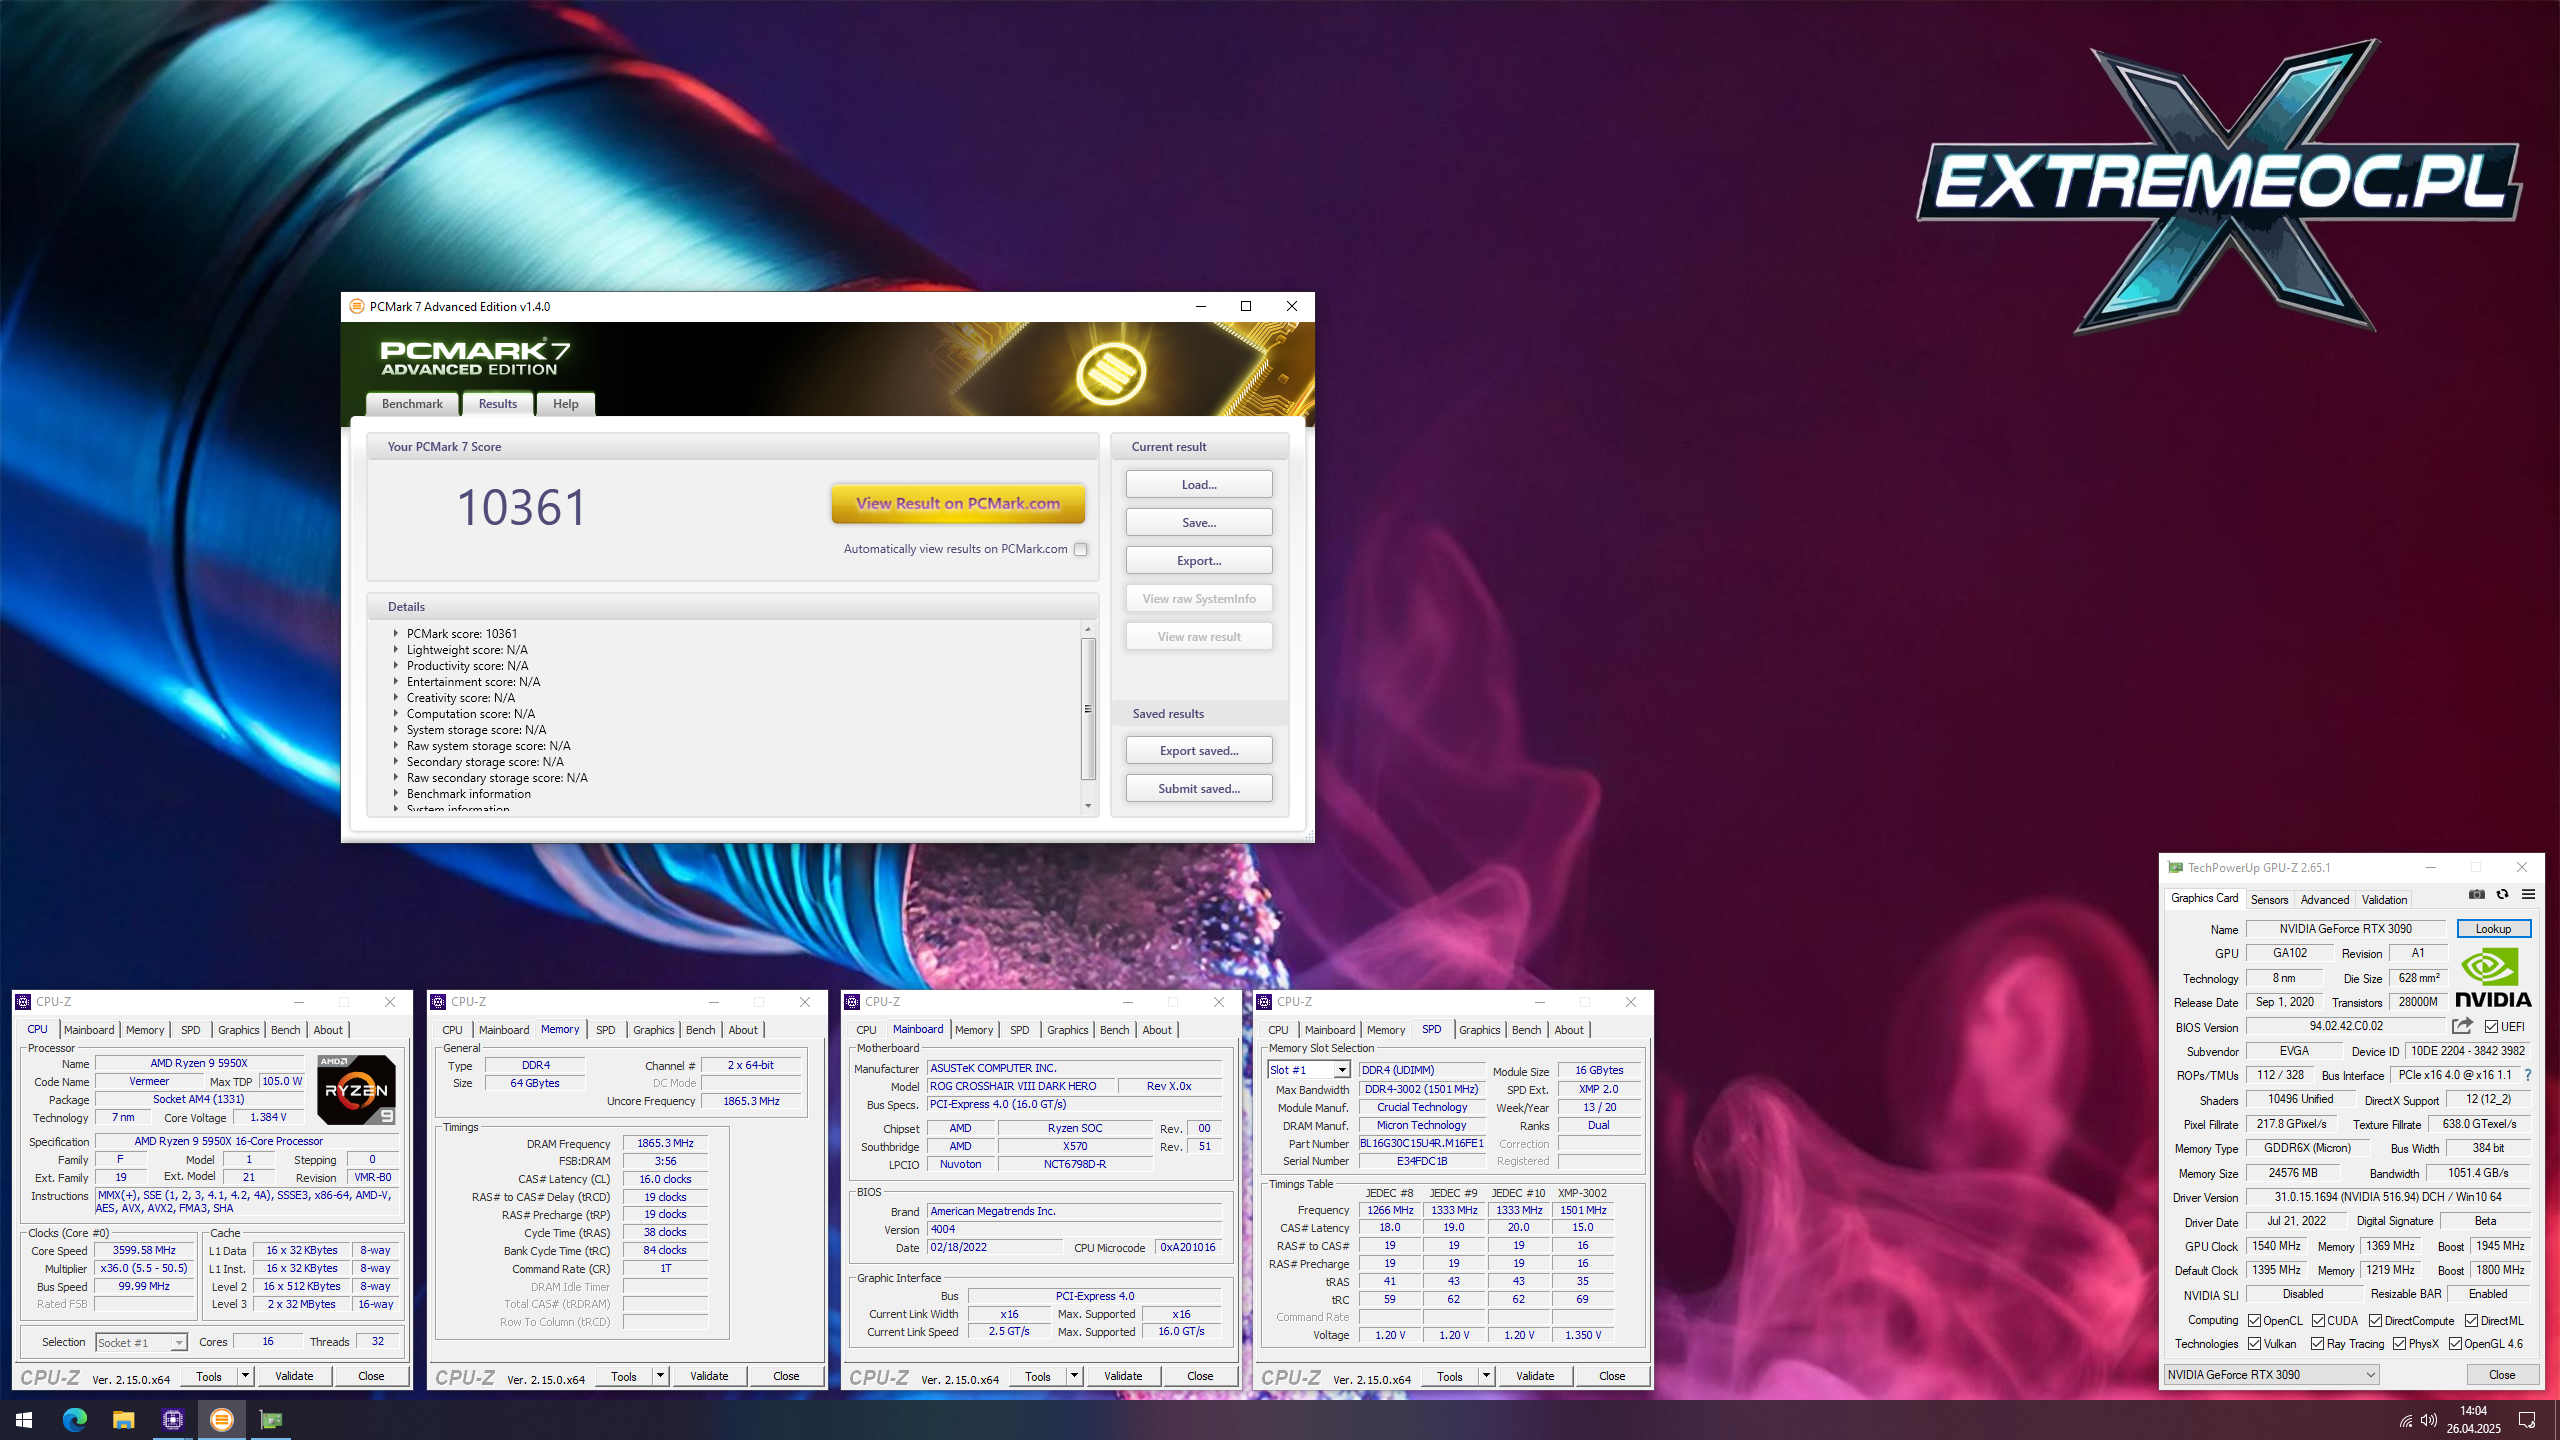Open Tools dropdown arrow in CPU-Z CPU window
Screen dimensions: 2560x1440
[245, 1376]
